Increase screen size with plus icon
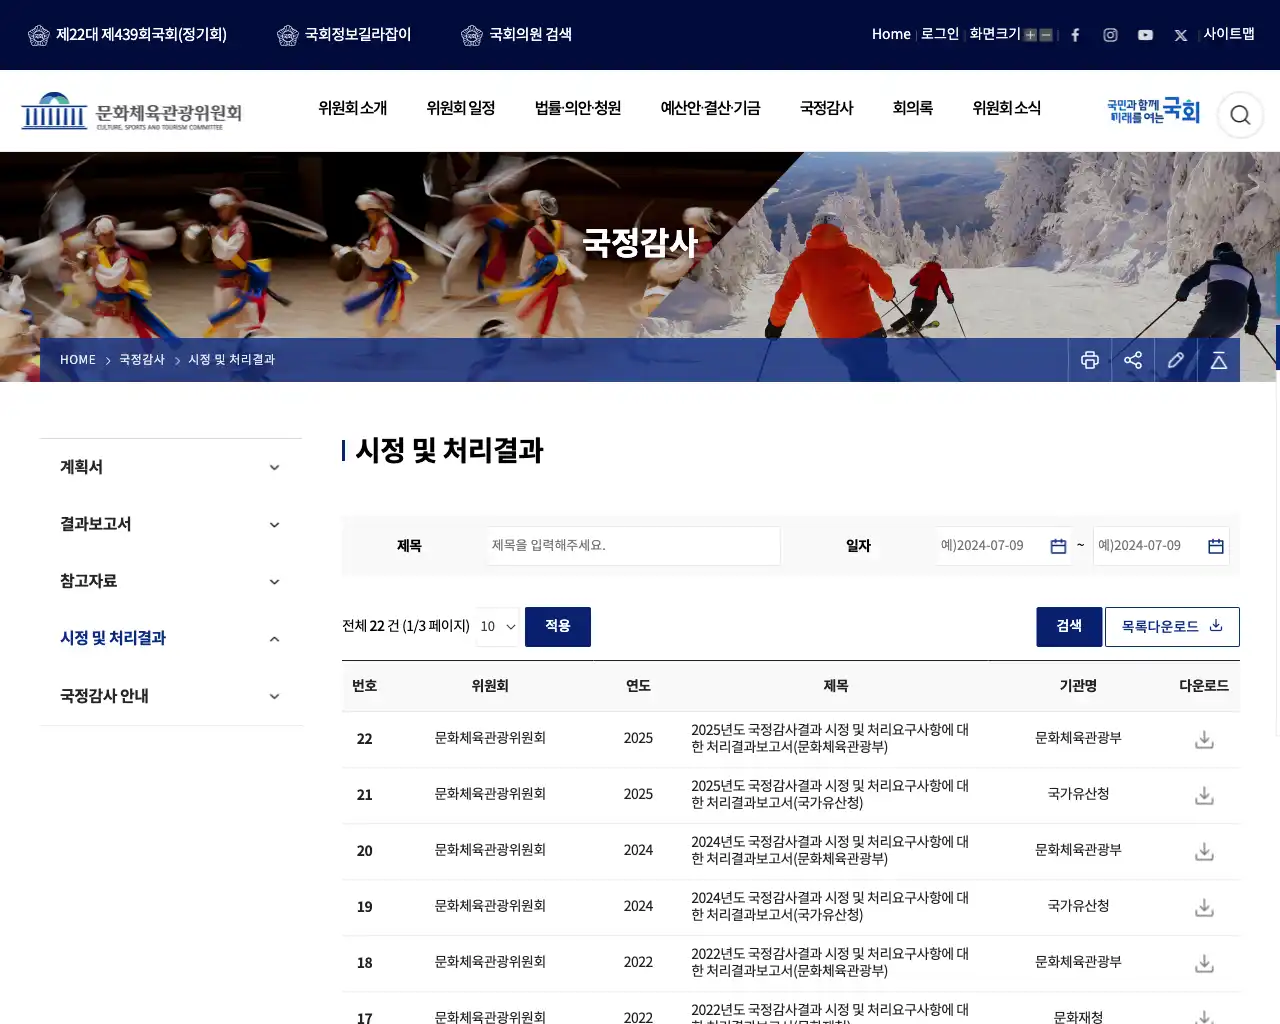This screenshot has width=1280, height=1024. click(x=1030, y=35)
